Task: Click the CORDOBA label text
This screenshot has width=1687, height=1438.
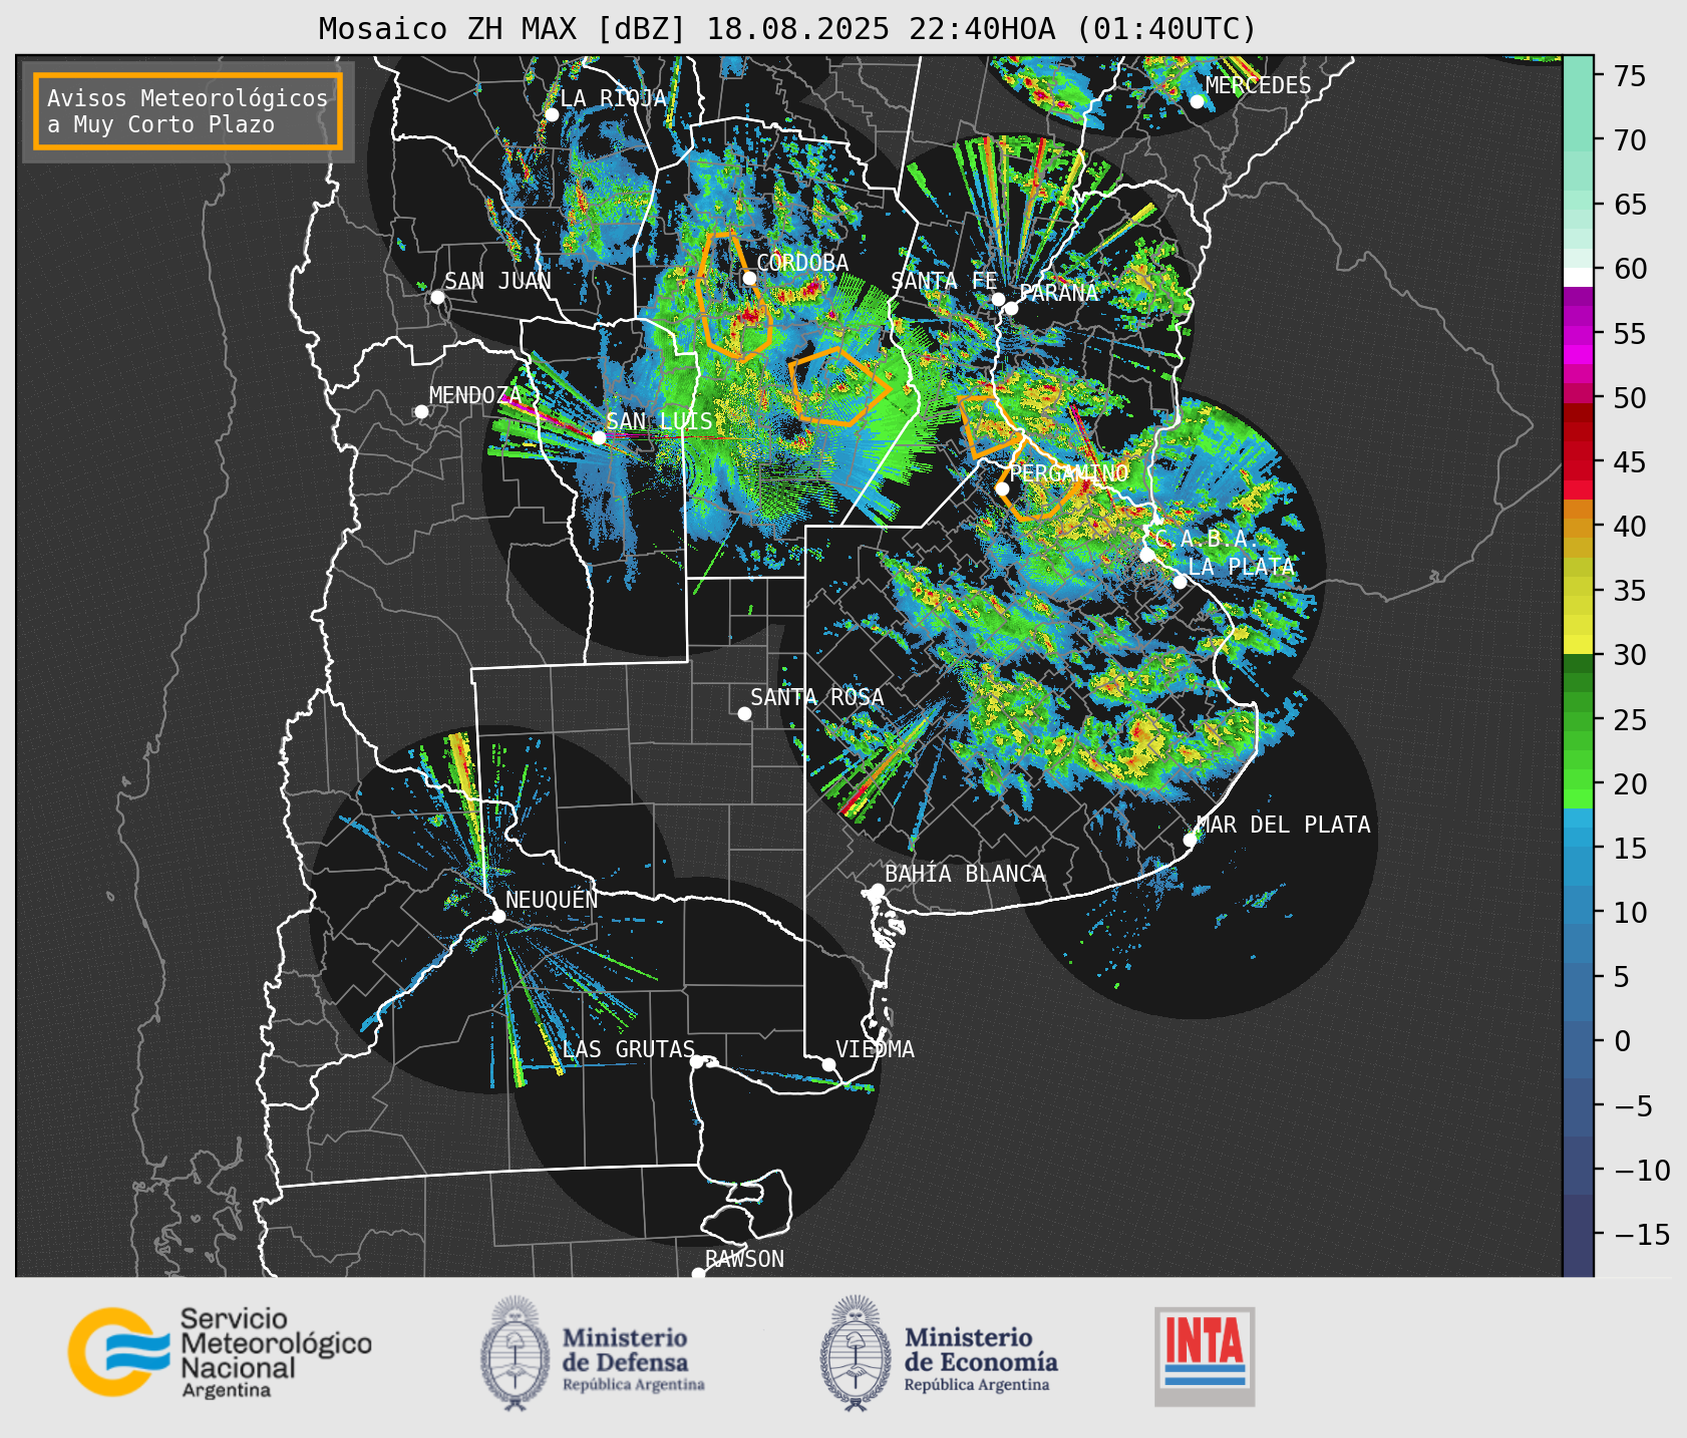Action: (x=802, y=263)
